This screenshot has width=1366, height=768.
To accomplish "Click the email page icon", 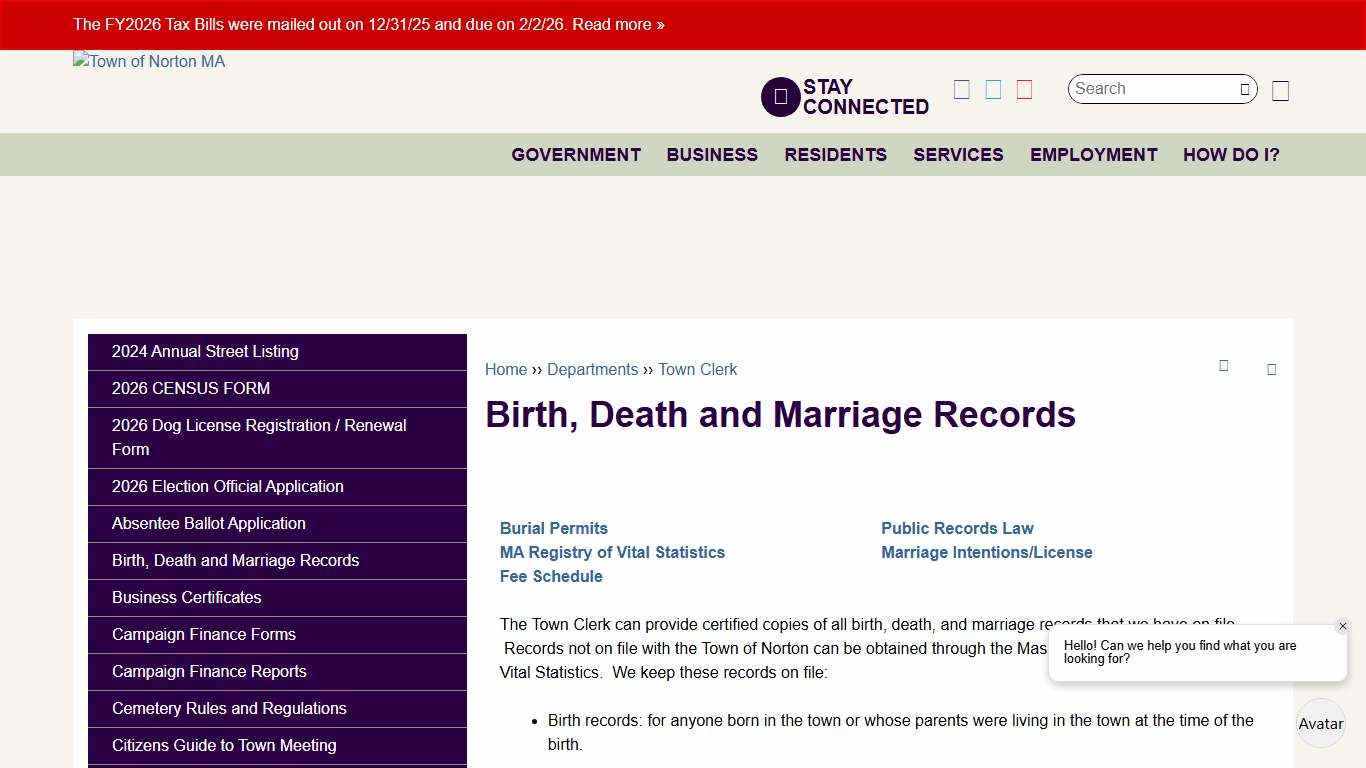I will [1271, 369].
